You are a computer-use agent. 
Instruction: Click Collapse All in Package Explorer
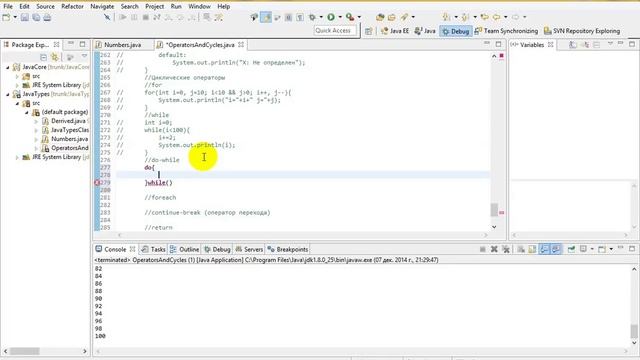[x=43, y=57]
